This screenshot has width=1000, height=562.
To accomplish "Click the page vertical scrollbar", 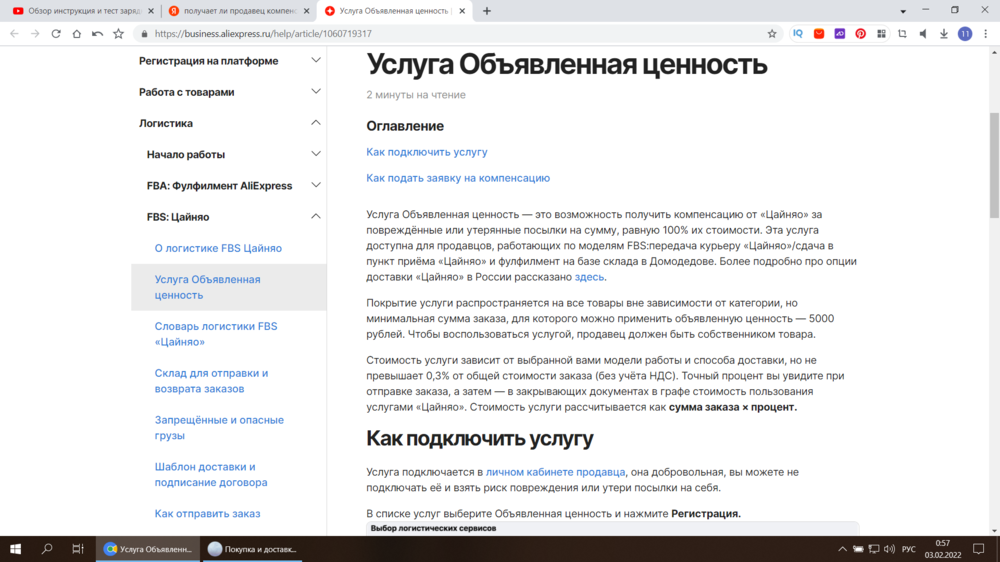I will pos(994,150).
